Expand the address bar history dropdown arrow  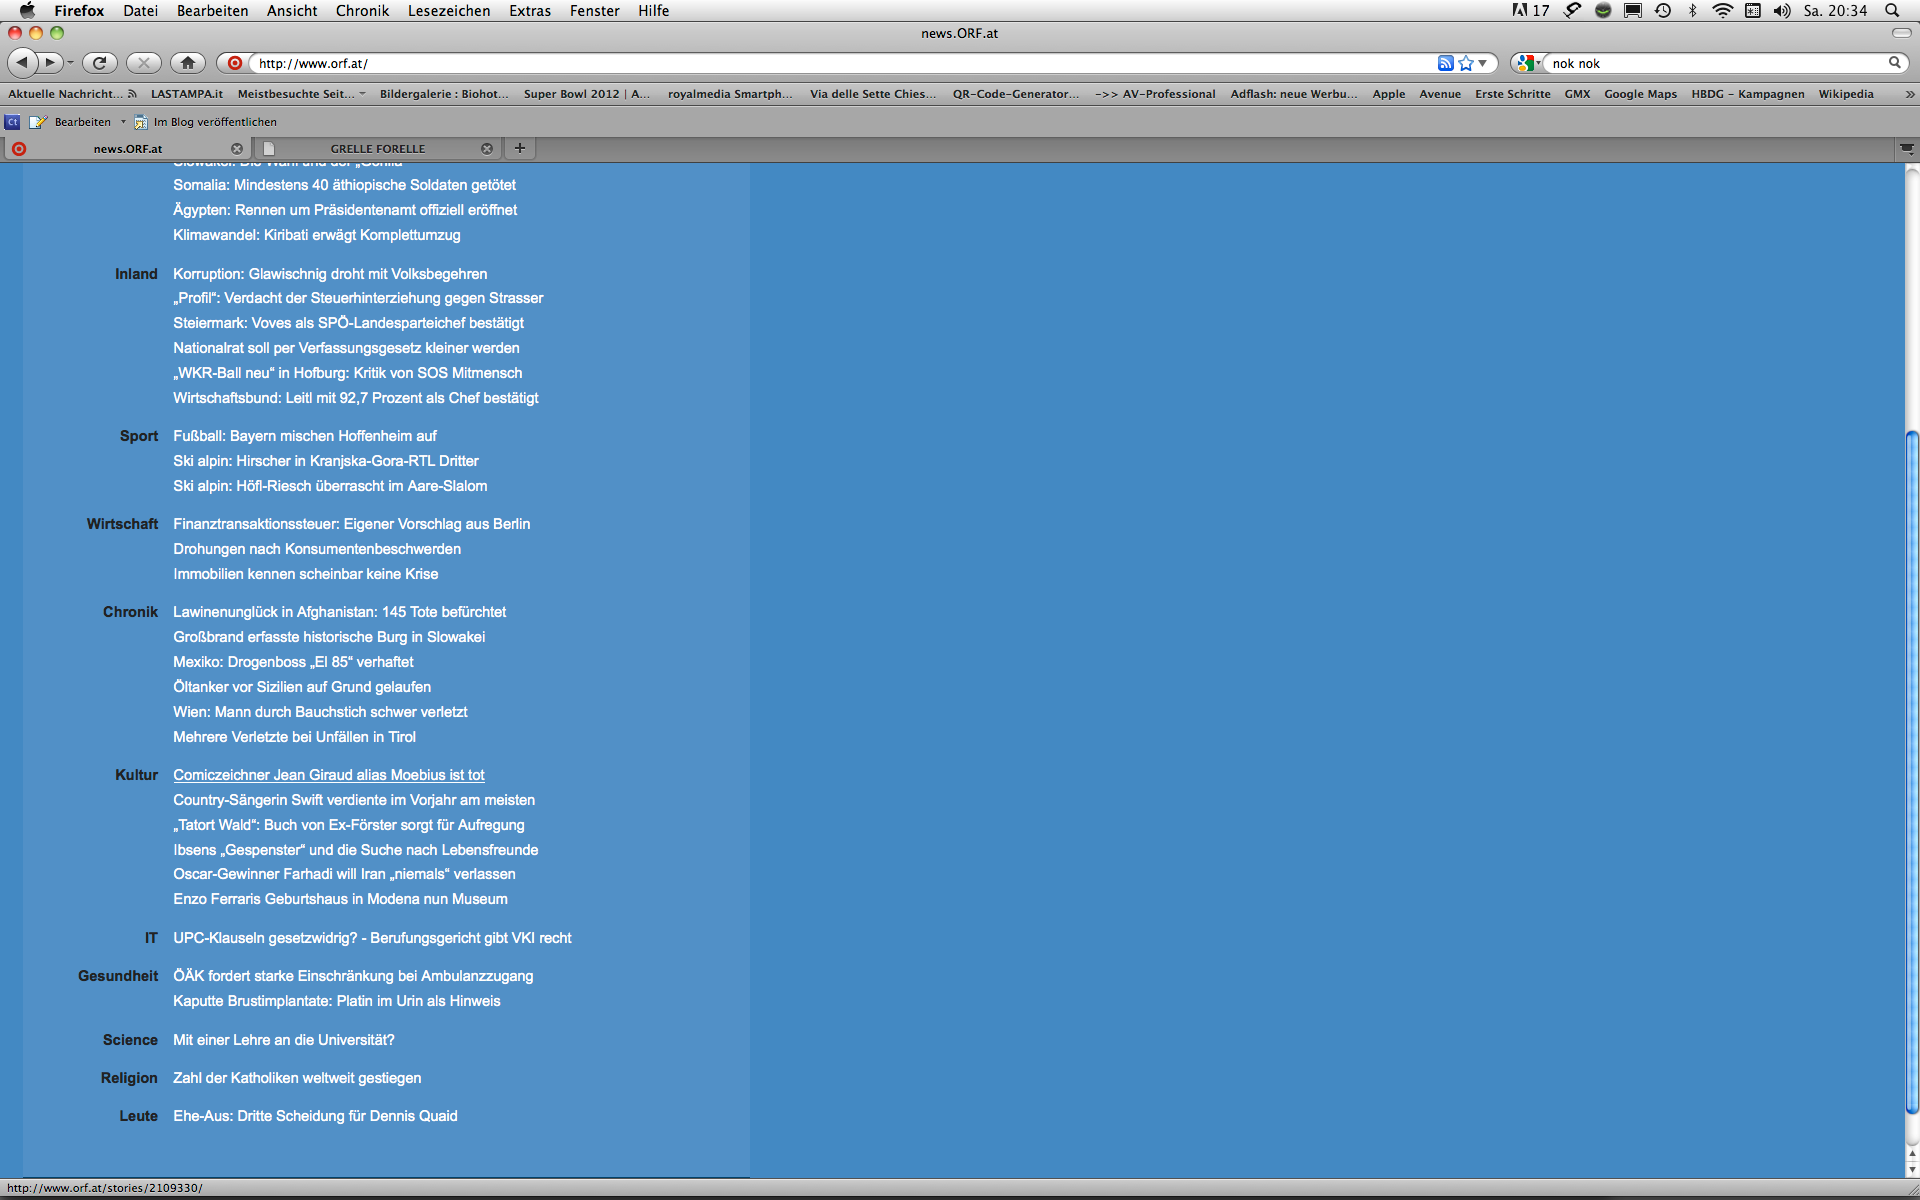pyautogui.click(x=1483, y=63)
